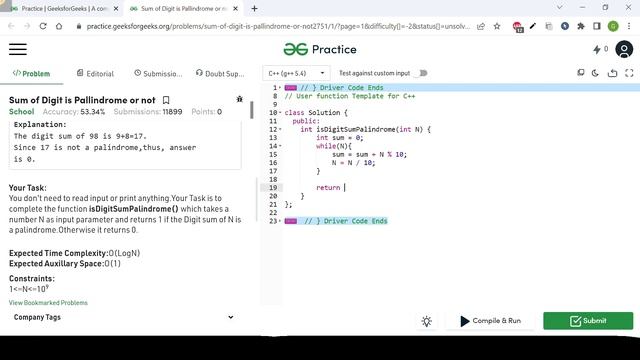
Task: Close the Sum of Digit browser tab
Action: 236,9
